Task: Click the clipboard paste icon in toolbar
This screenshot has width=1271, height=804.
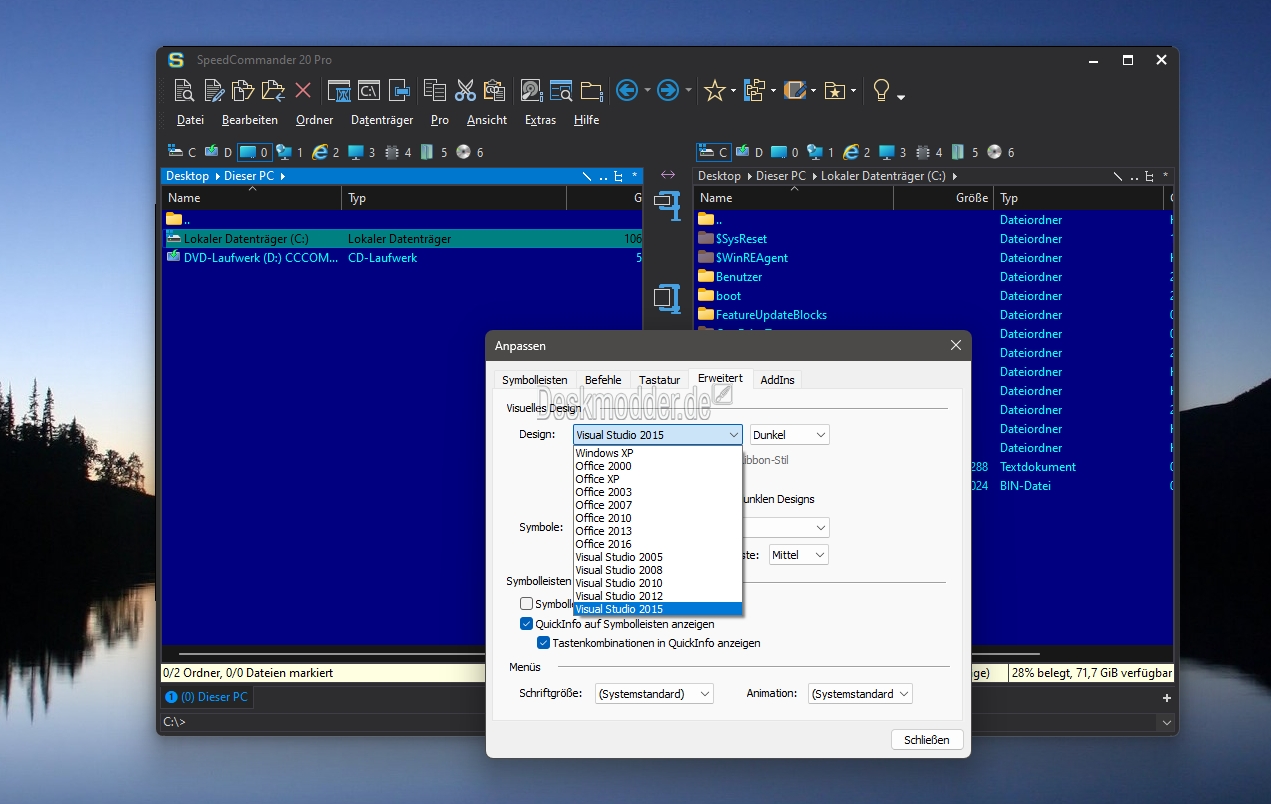Action: click(x=494, y=91)
